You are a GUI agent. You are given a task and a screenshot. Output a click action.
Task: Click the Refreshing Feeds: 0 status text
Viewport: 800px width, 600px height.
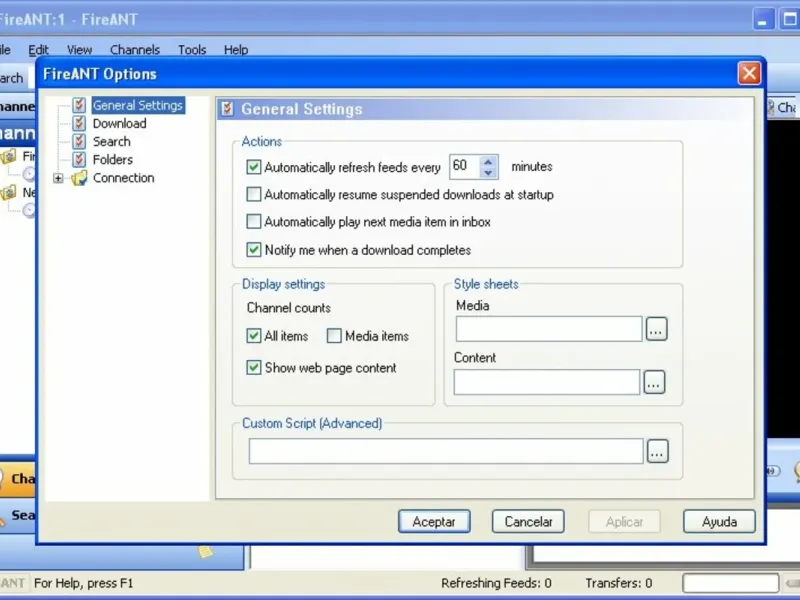(496, 583)
